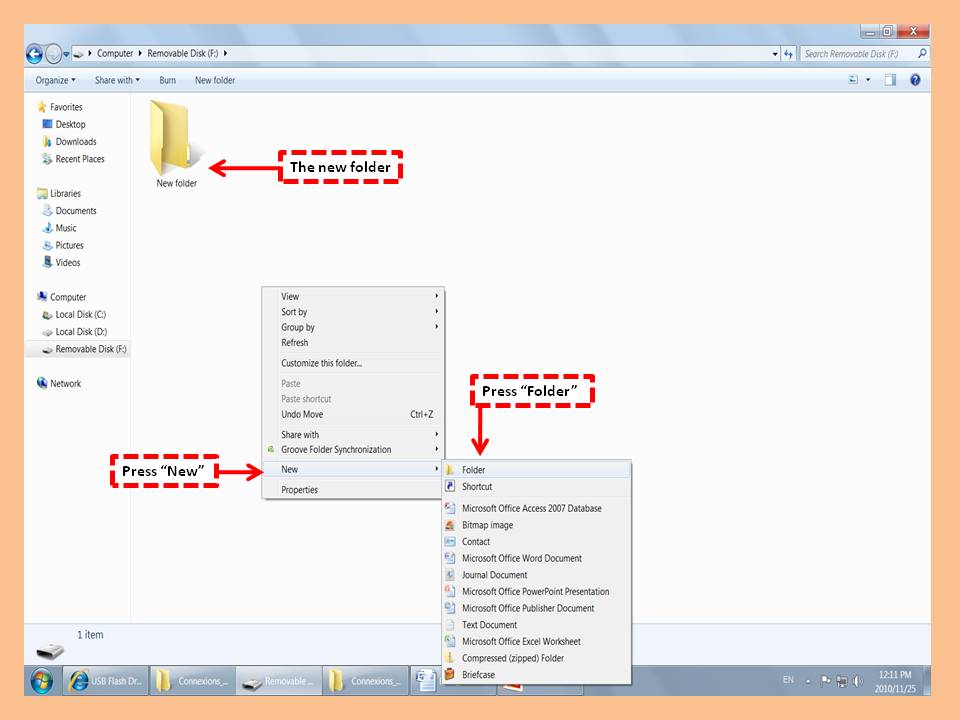Click the Burn toolbar button
This screenshot has width=960, height=720.
pyautogui.click(x=167, y=80)
